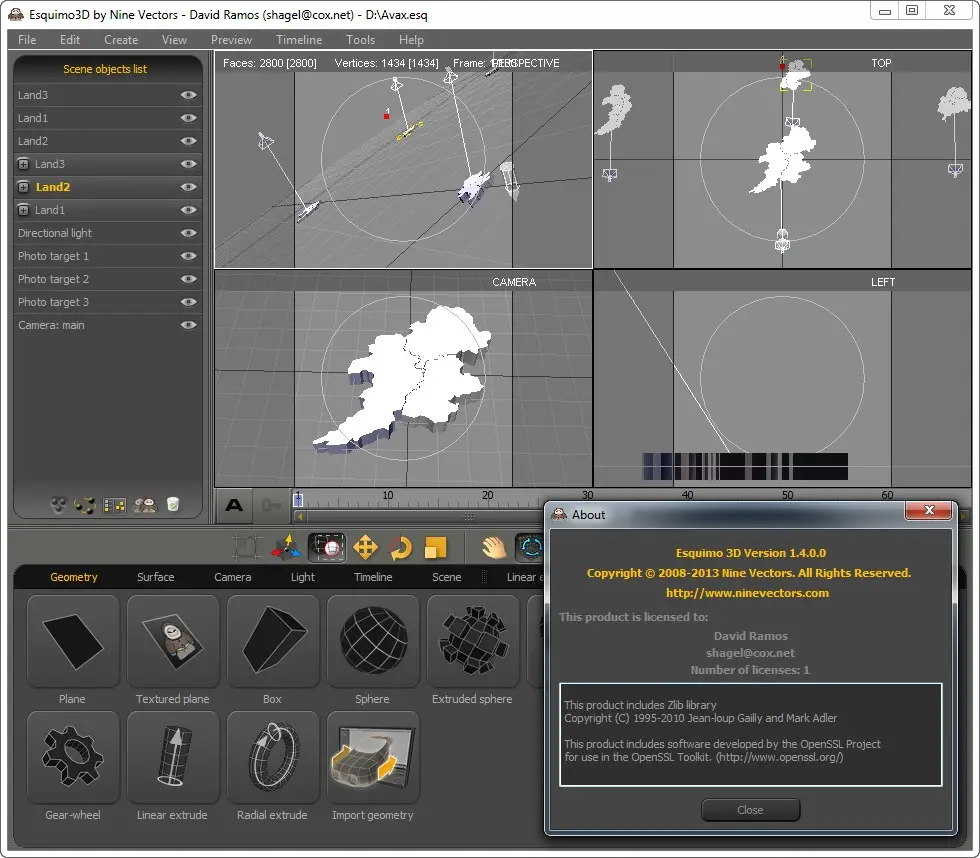Switch to the Geometry tab
This screenshot has height=858, width=980.
pos(74,577)
